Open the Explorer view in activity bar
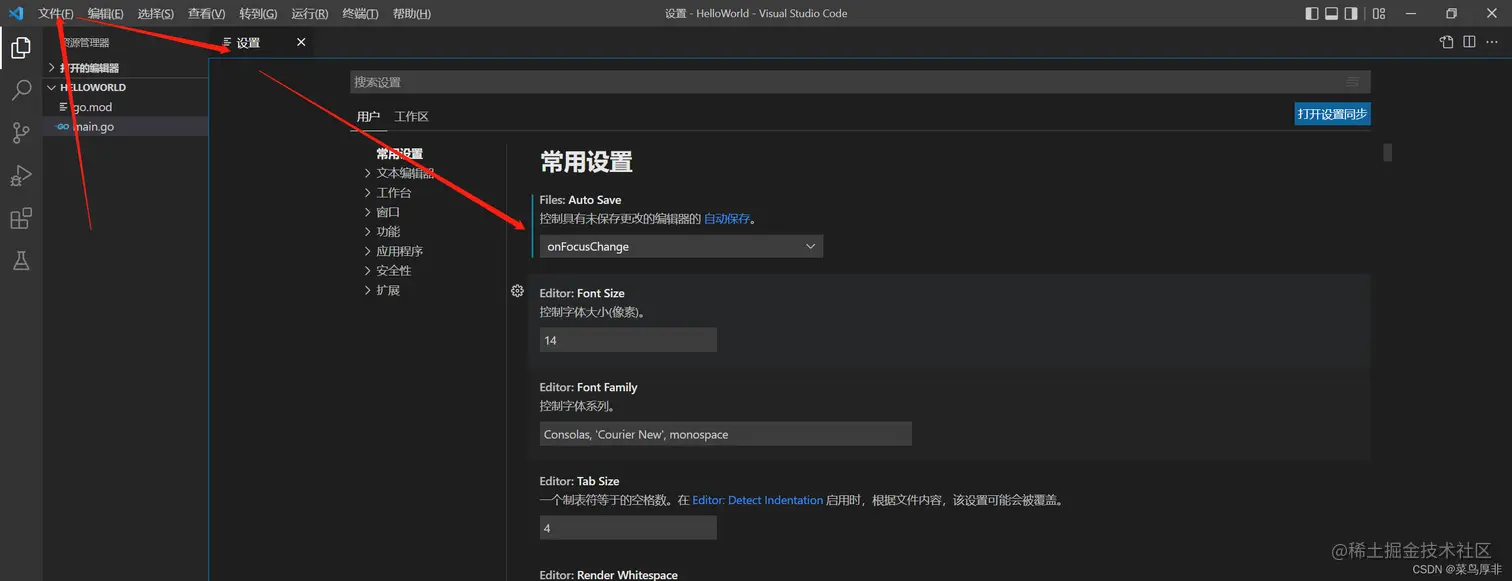The height and width of the screenshot is (581, 1512). (x=21, y=47)
